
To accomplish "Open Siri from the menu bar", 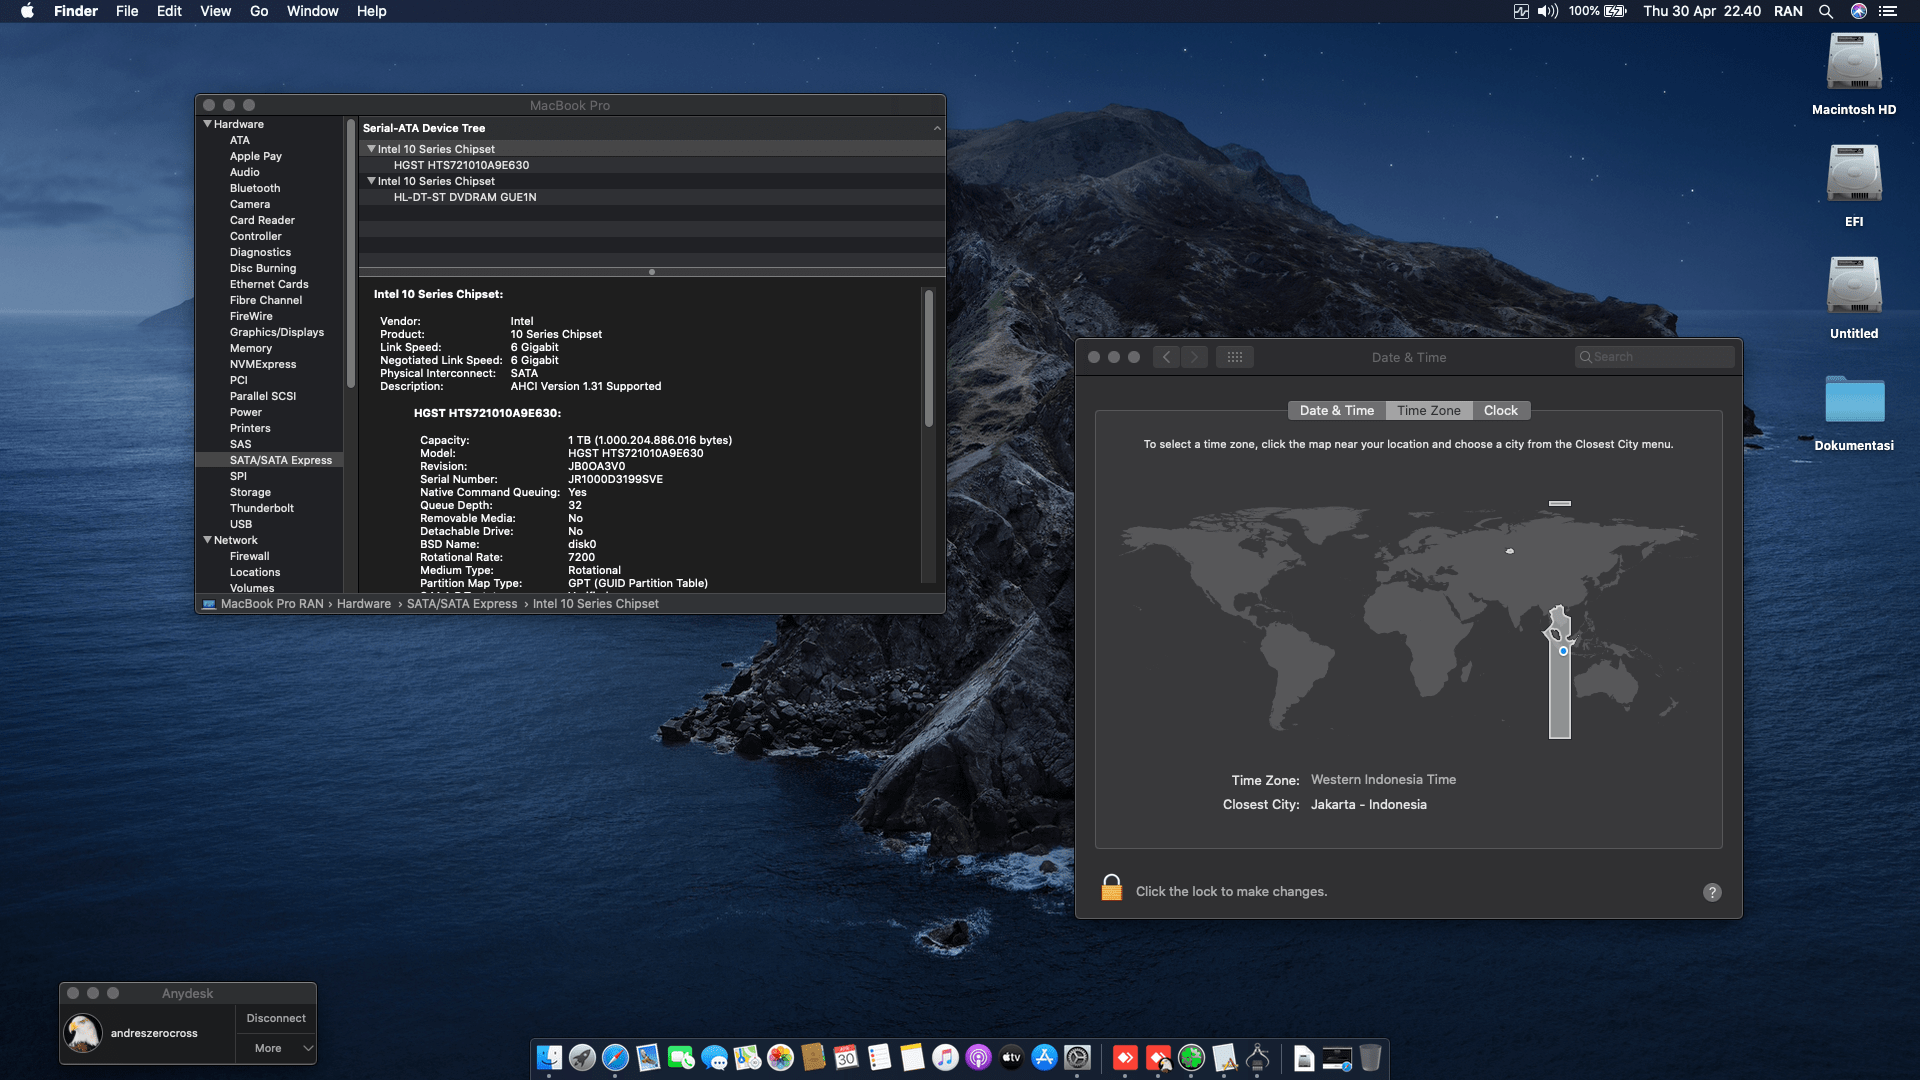I will pos(1859,11).
